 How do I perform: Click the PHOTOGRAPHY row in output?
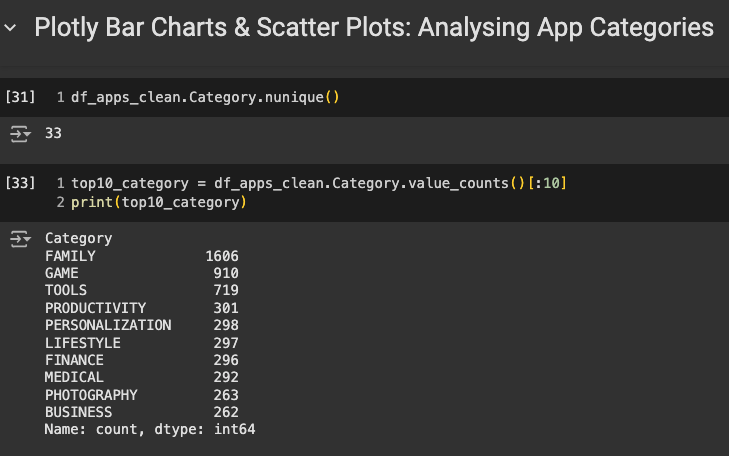91,395
